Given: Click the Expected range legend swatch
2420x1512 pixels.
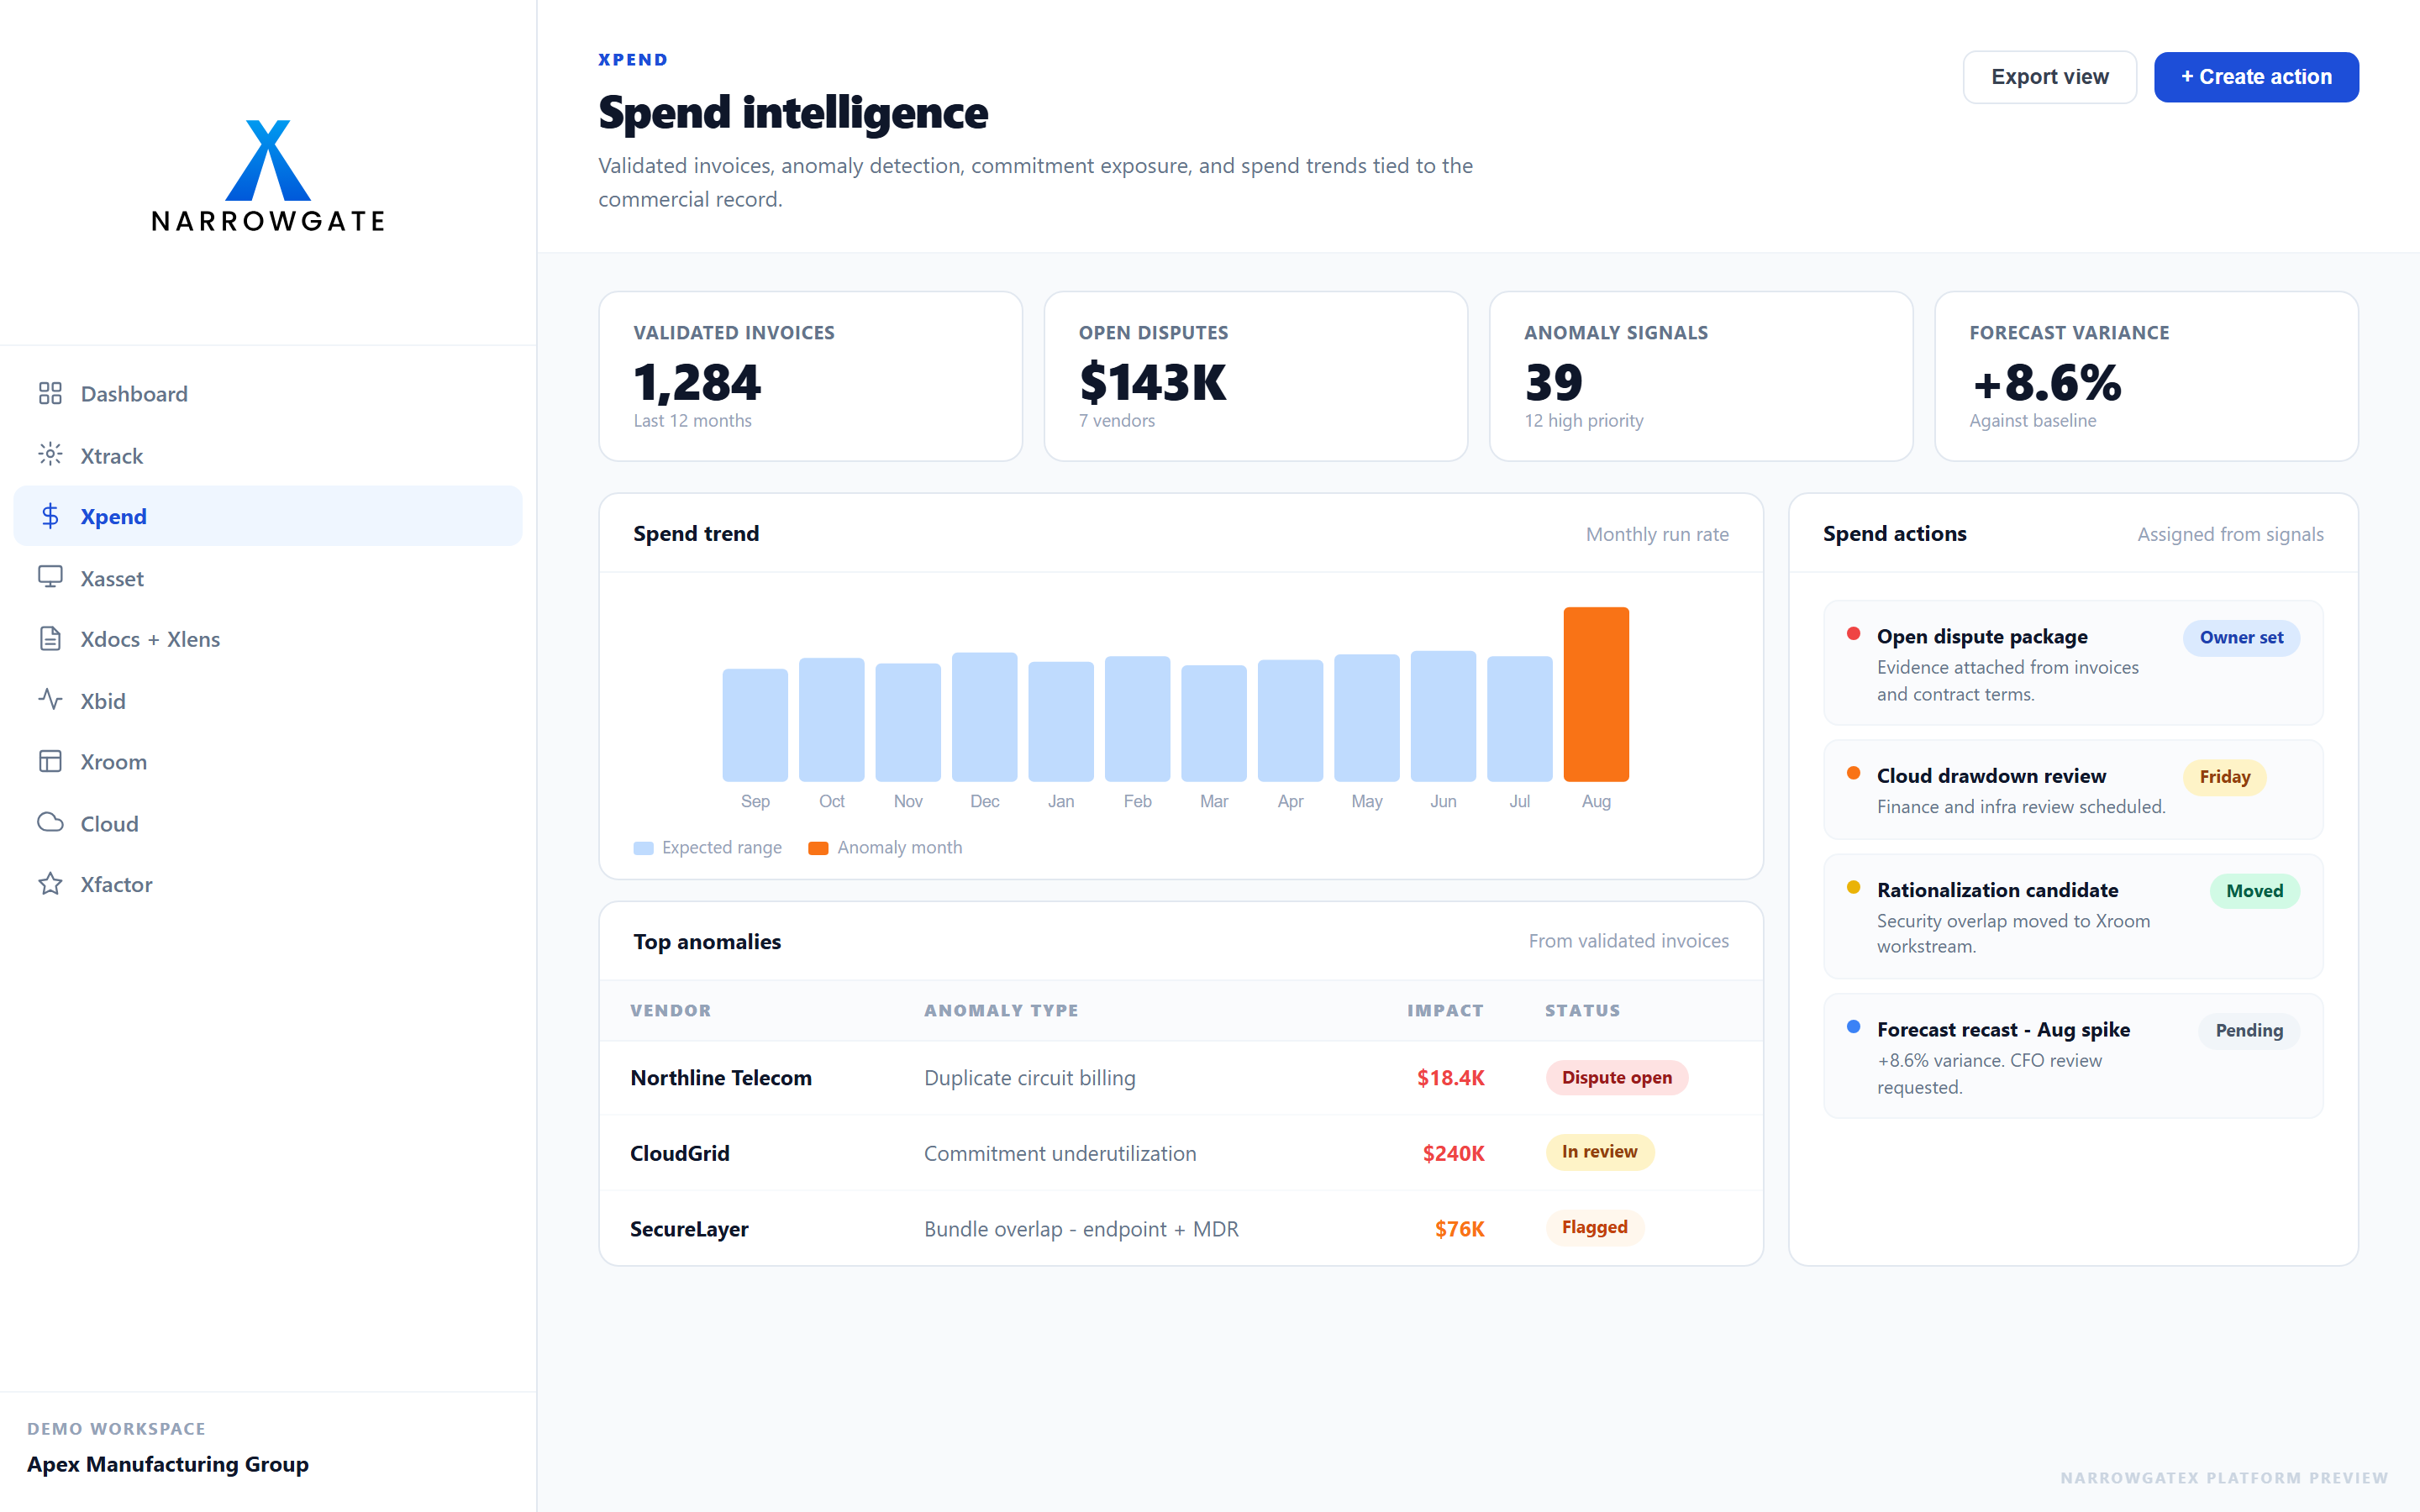Looking at the screenshot, I should pyautogui.click(x=643, y=848).
